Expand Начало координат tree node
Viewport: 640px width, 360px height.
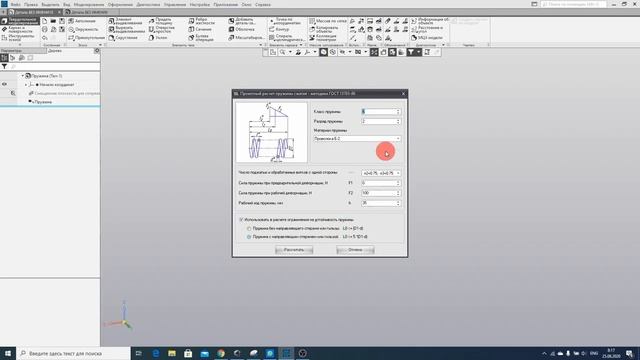click(26, 84)
